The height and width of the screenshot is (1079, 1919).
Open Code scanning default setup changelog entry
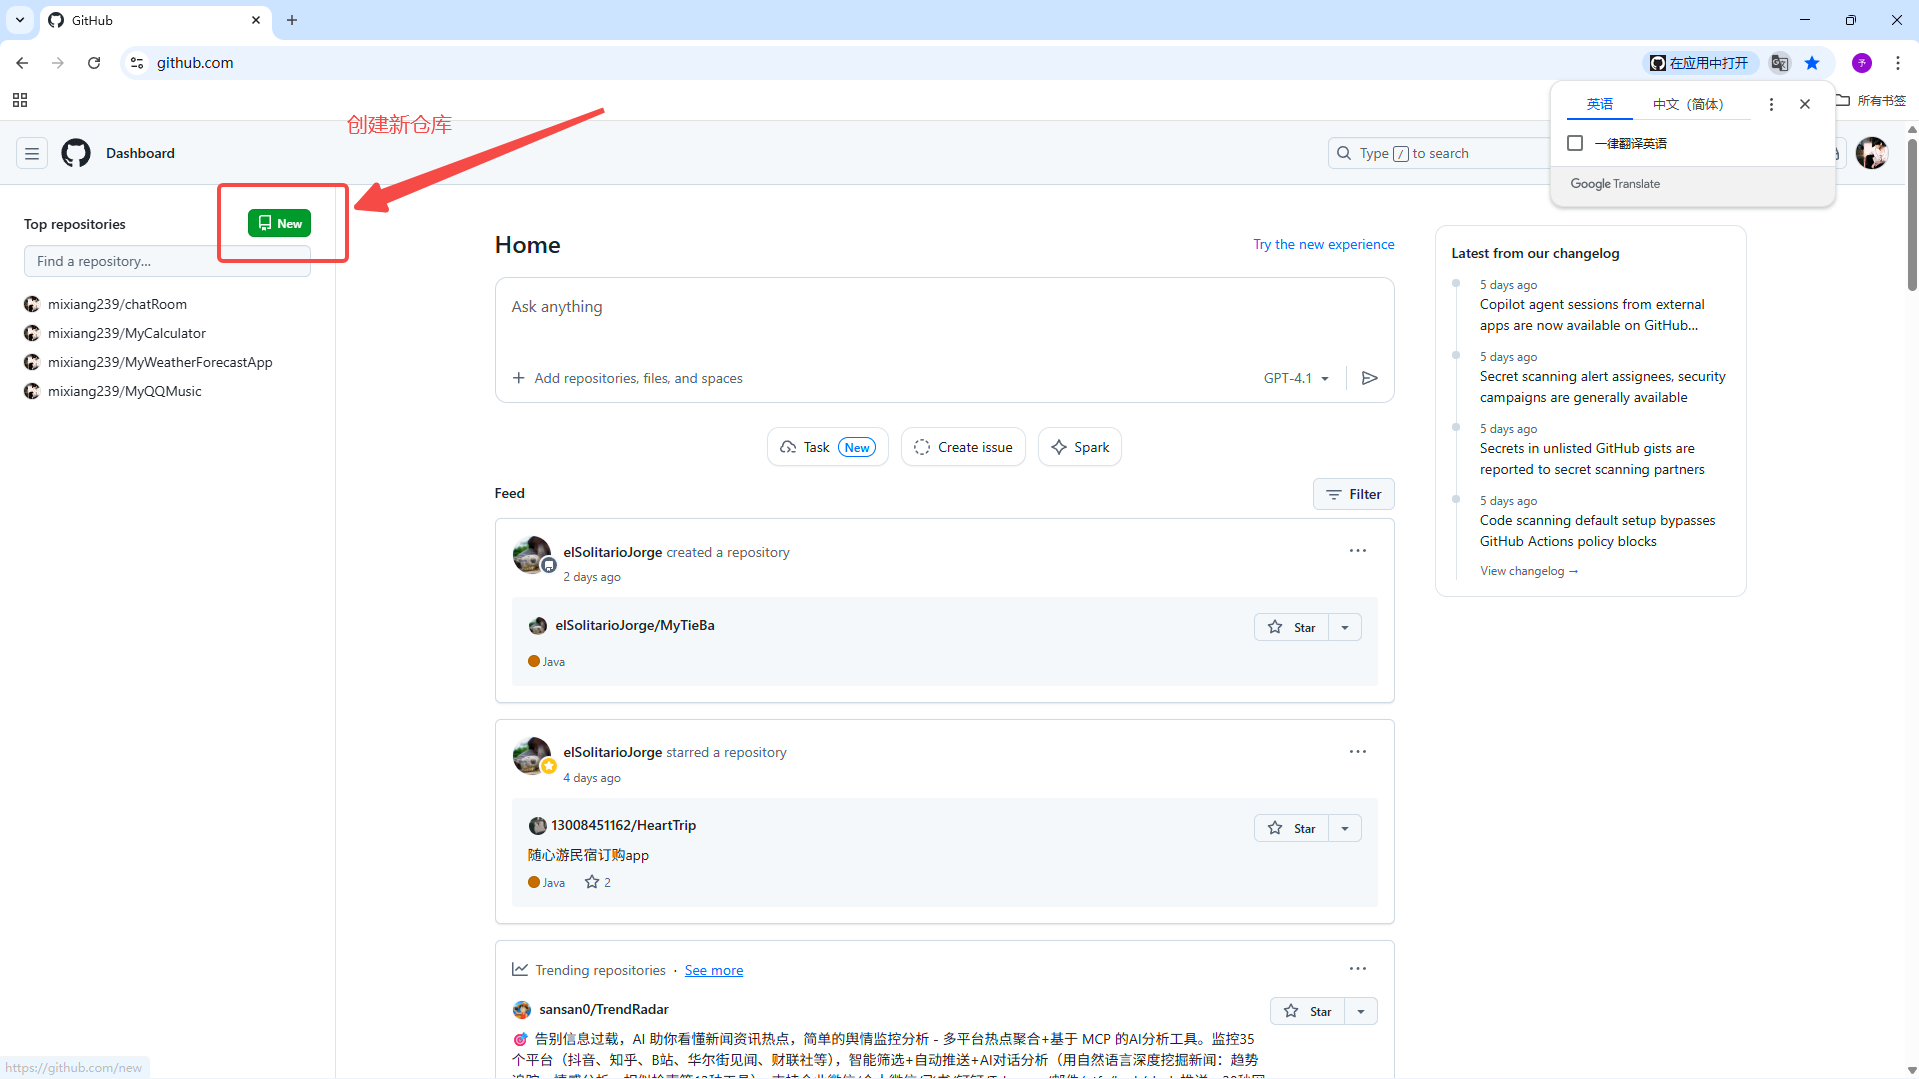coord(1597,531)
